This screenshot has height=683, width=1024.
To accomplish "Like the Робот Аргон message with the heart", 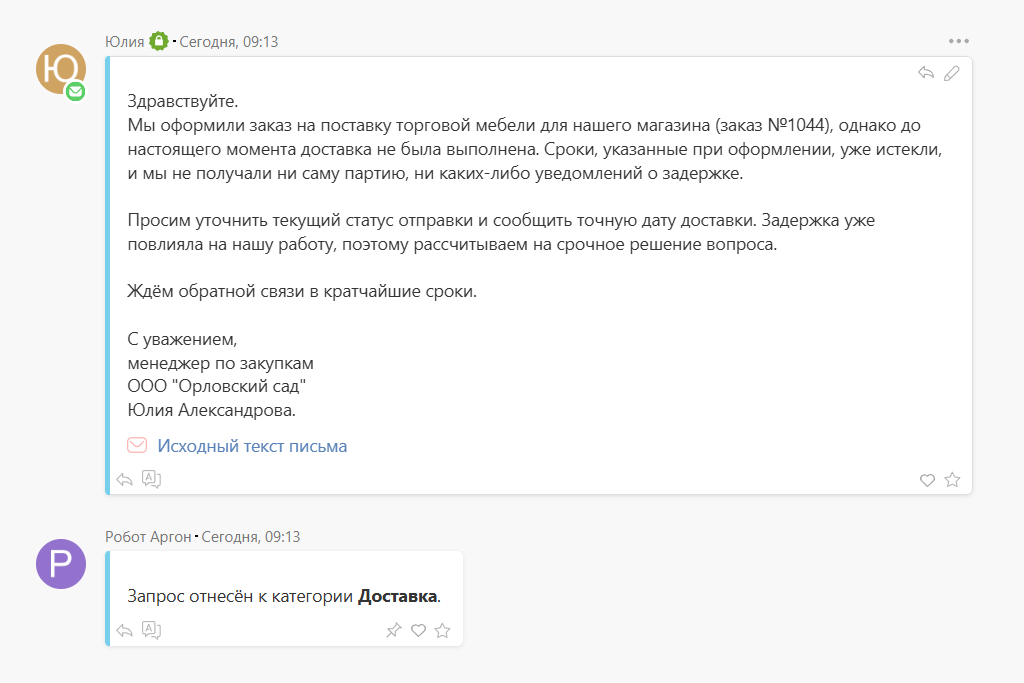I will pos(419,630).
